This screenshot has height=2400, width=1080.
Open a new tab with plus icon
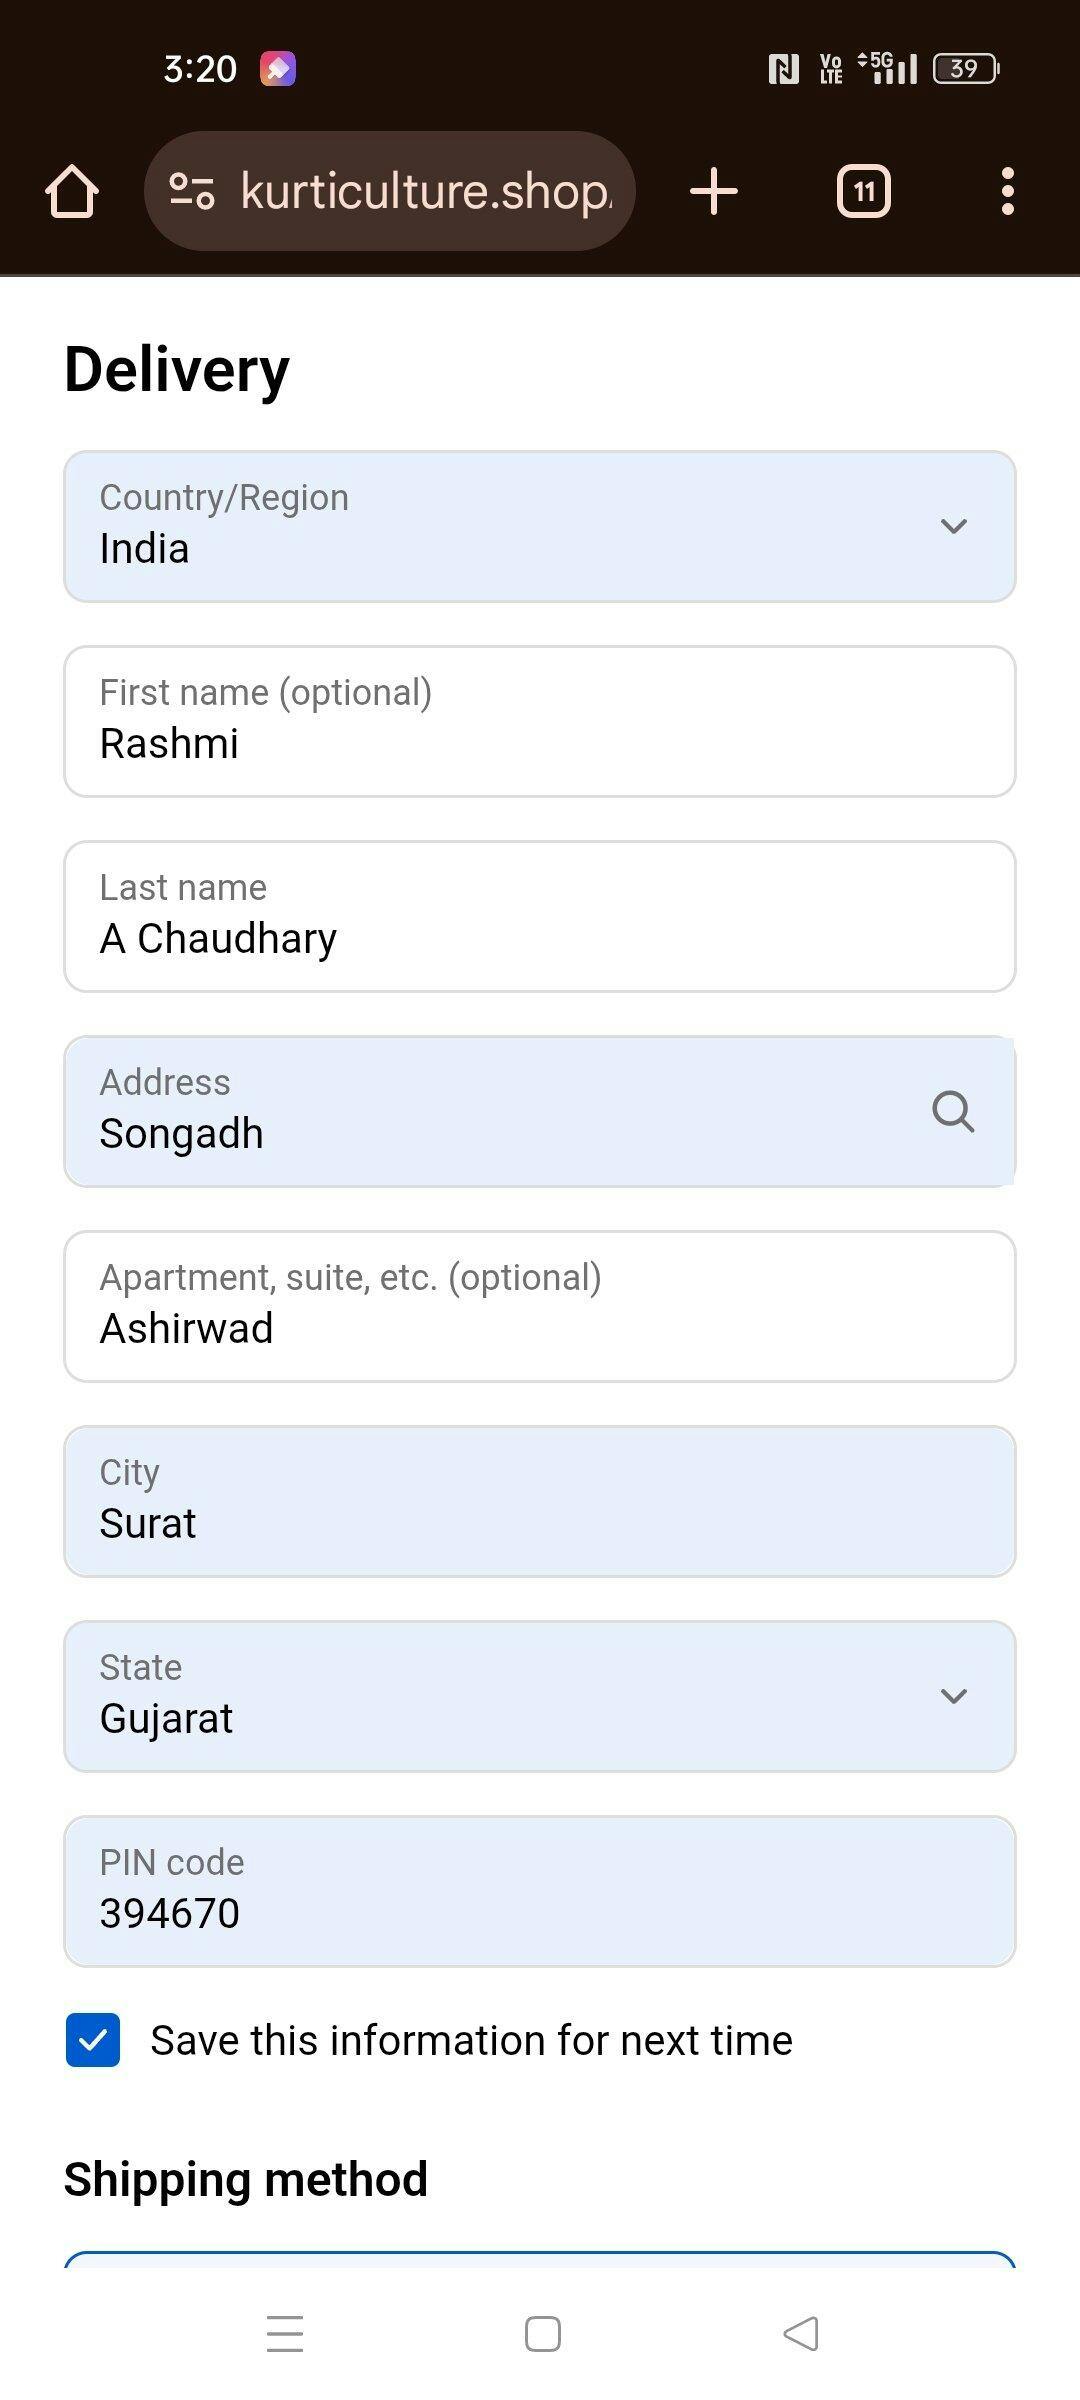coord(714,191)
